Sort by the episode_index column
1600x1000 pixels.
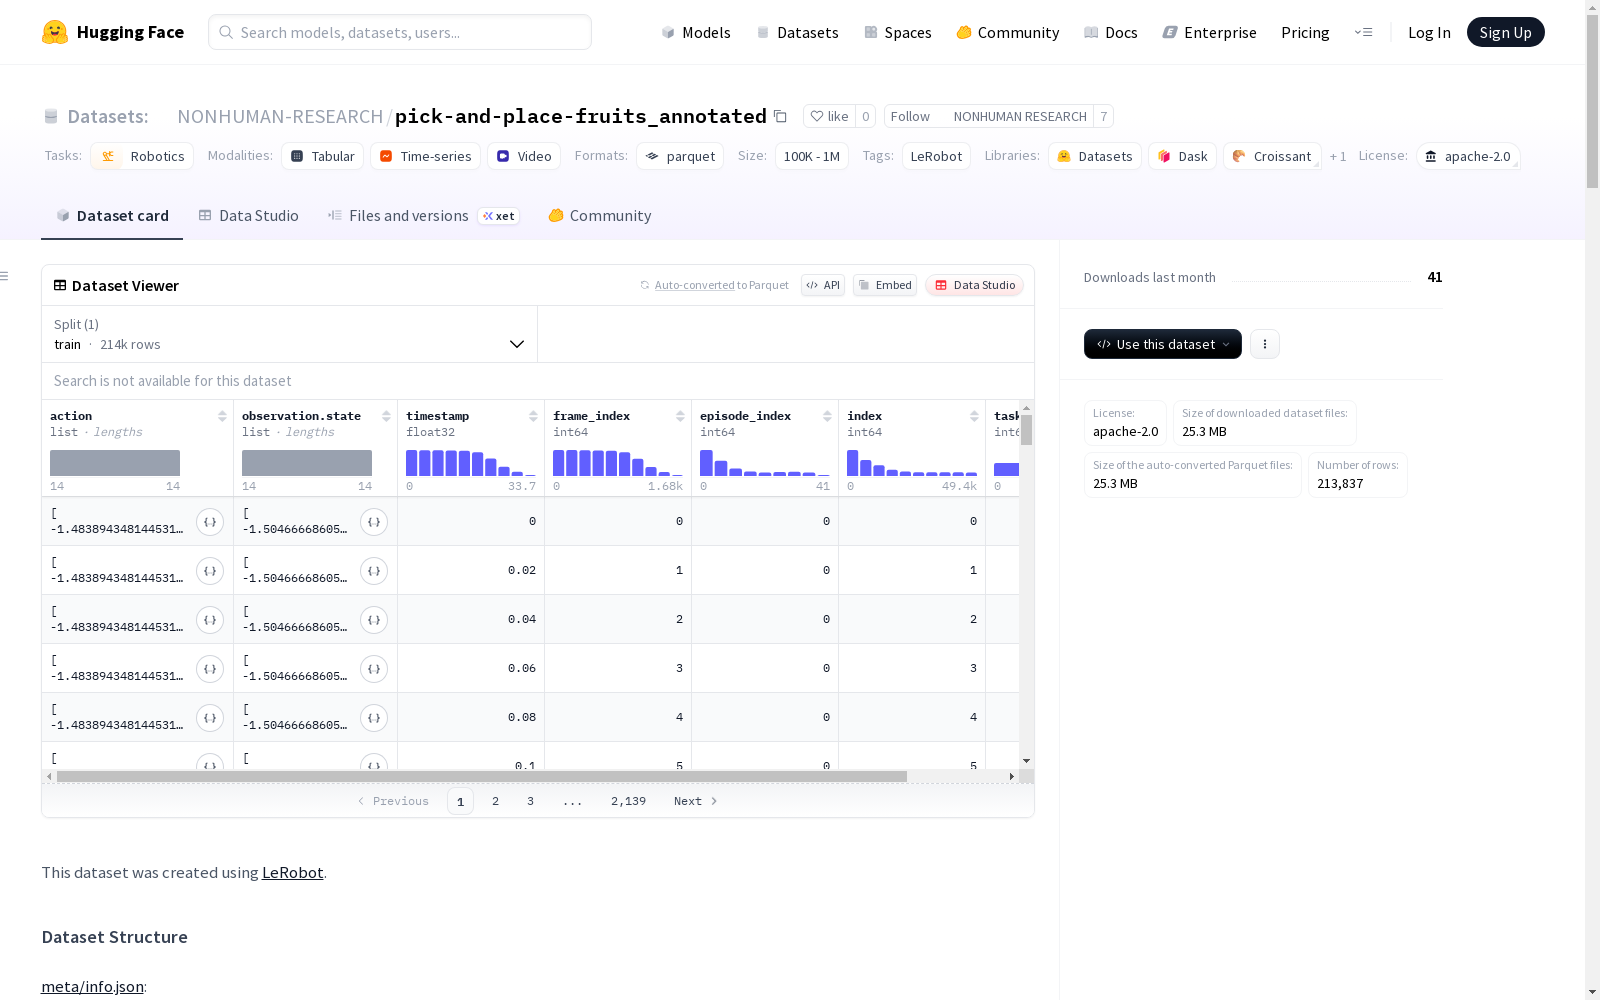pyautogui.click(x=827, y=416)
